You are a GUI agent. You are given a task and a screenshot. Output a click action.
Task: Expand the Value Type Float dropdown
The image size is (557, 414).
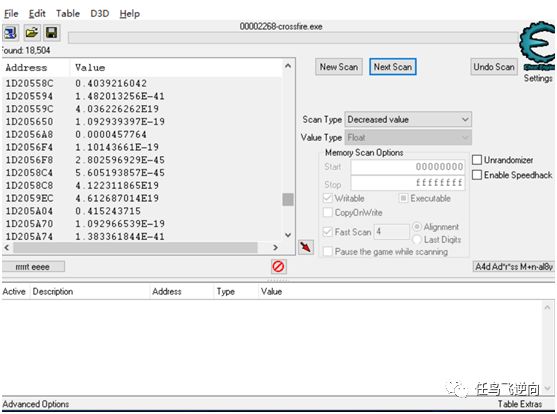pos(408,138)
